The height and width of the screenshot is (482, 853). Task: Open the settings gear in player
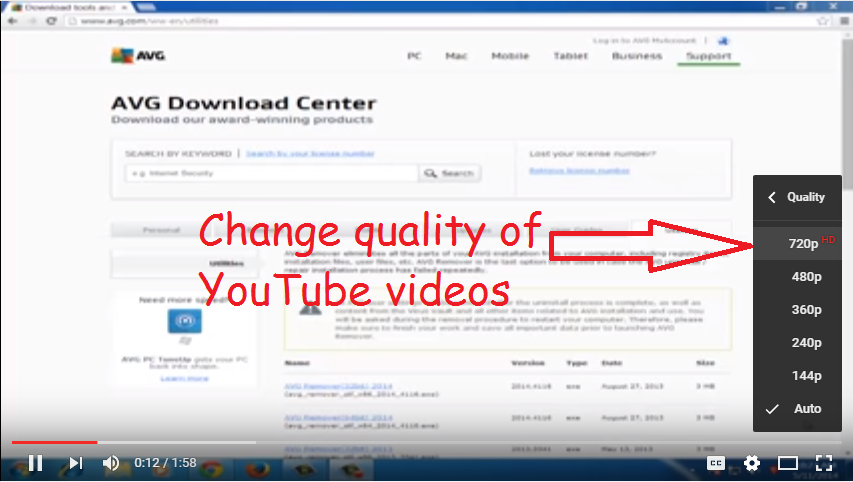tap(751, 463)
